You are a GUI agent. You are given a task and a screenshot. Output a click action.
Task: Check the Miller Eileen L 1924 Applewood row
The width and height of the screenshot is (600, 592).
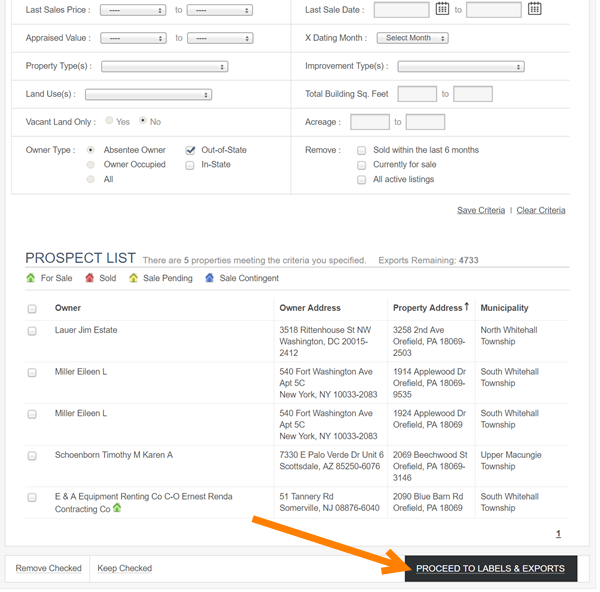click(32, 414)
